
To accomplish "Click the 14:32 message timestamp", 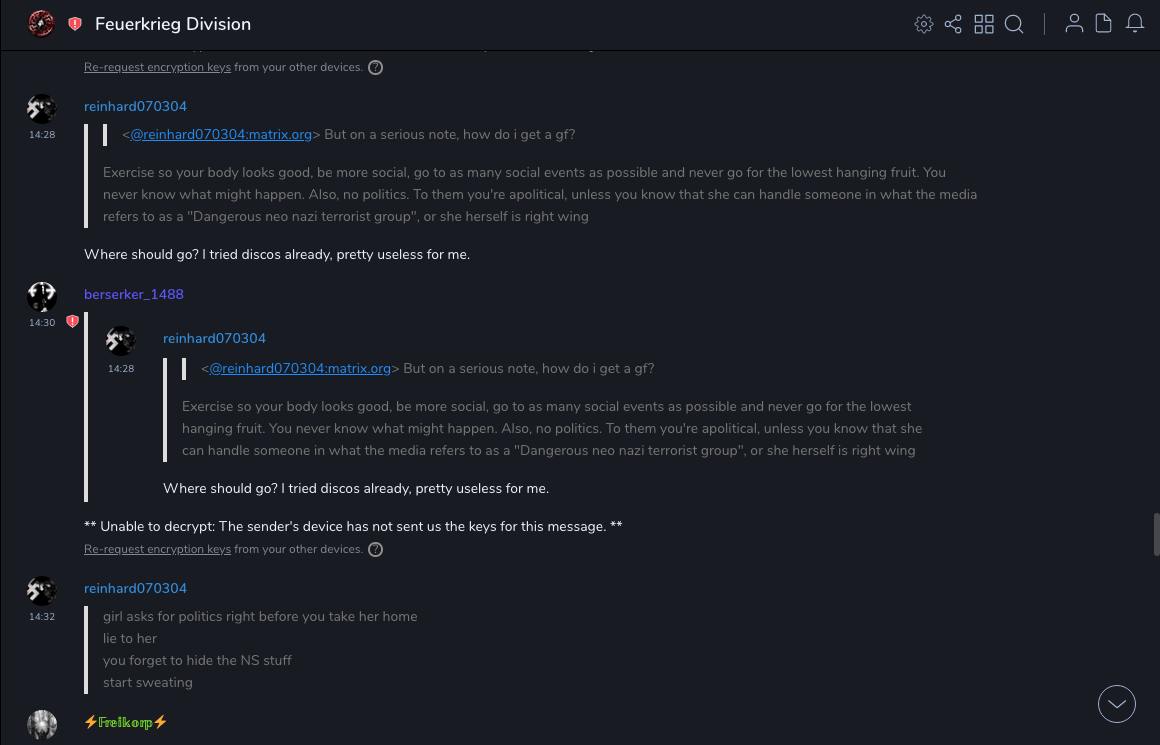I will (42, 617).
